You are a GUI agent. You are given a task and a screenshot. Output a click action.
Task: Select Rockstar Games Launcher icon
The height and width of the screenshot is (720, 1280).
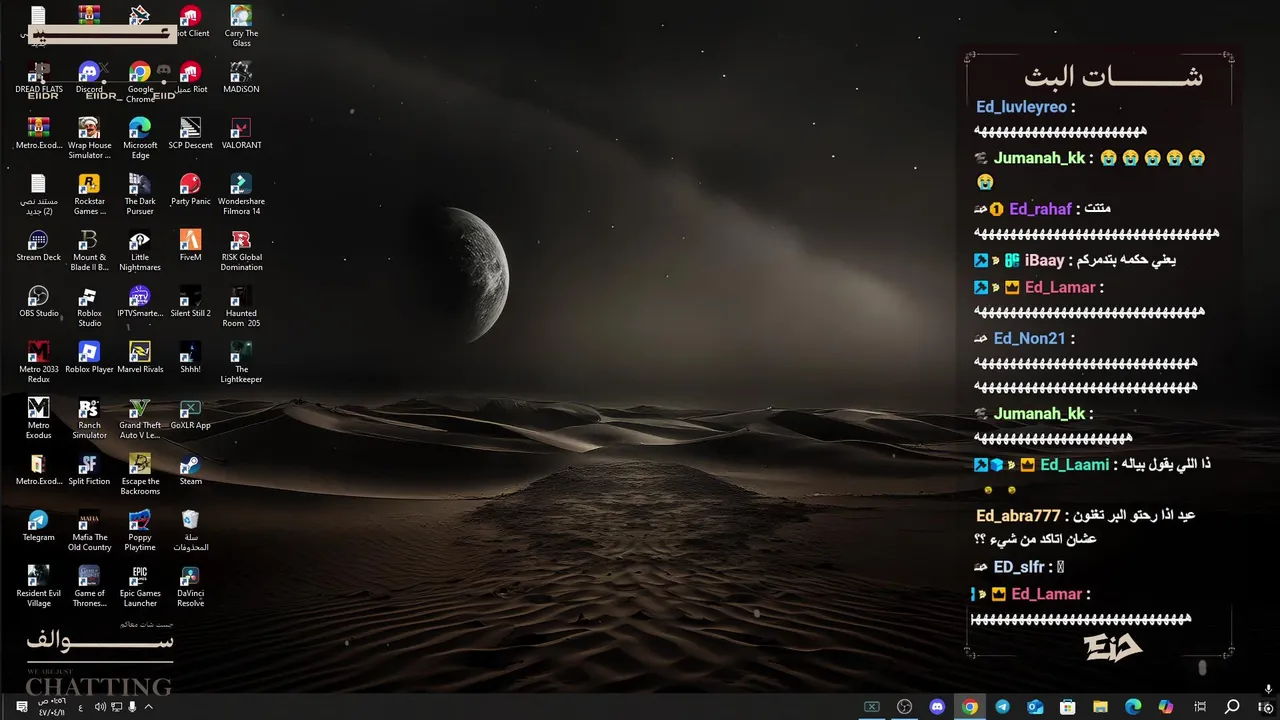coord(89,195)
